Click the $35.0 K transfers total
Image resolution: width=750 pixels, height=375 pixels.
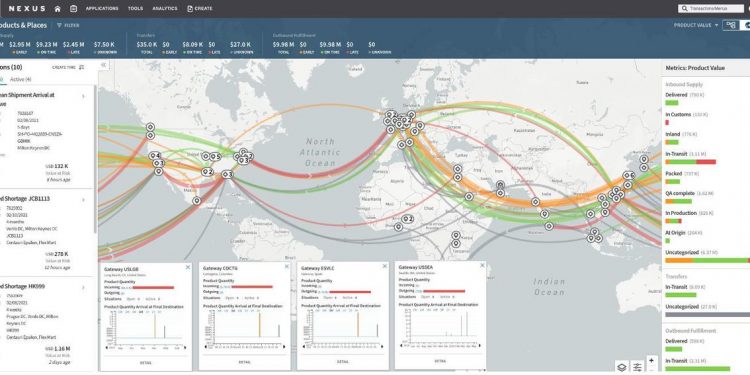[x=146, y=44]
